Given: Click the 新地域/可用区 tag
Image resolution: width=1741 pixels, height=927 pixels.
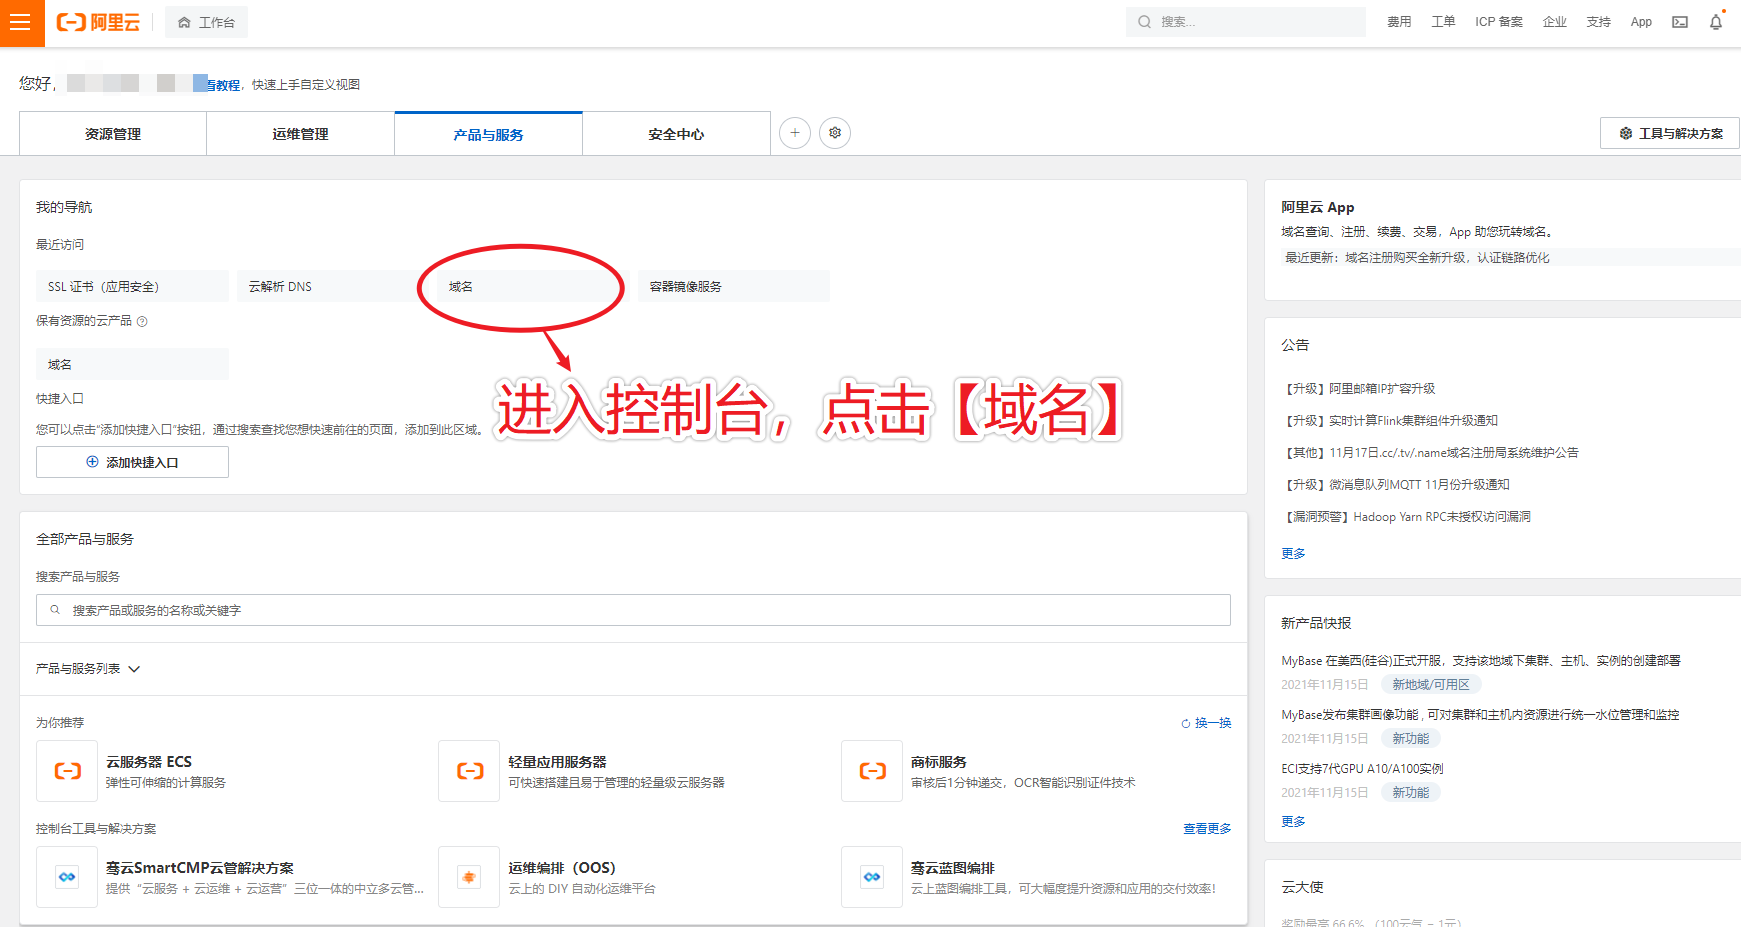Looking at the screenshot, I should (1431, 685).
